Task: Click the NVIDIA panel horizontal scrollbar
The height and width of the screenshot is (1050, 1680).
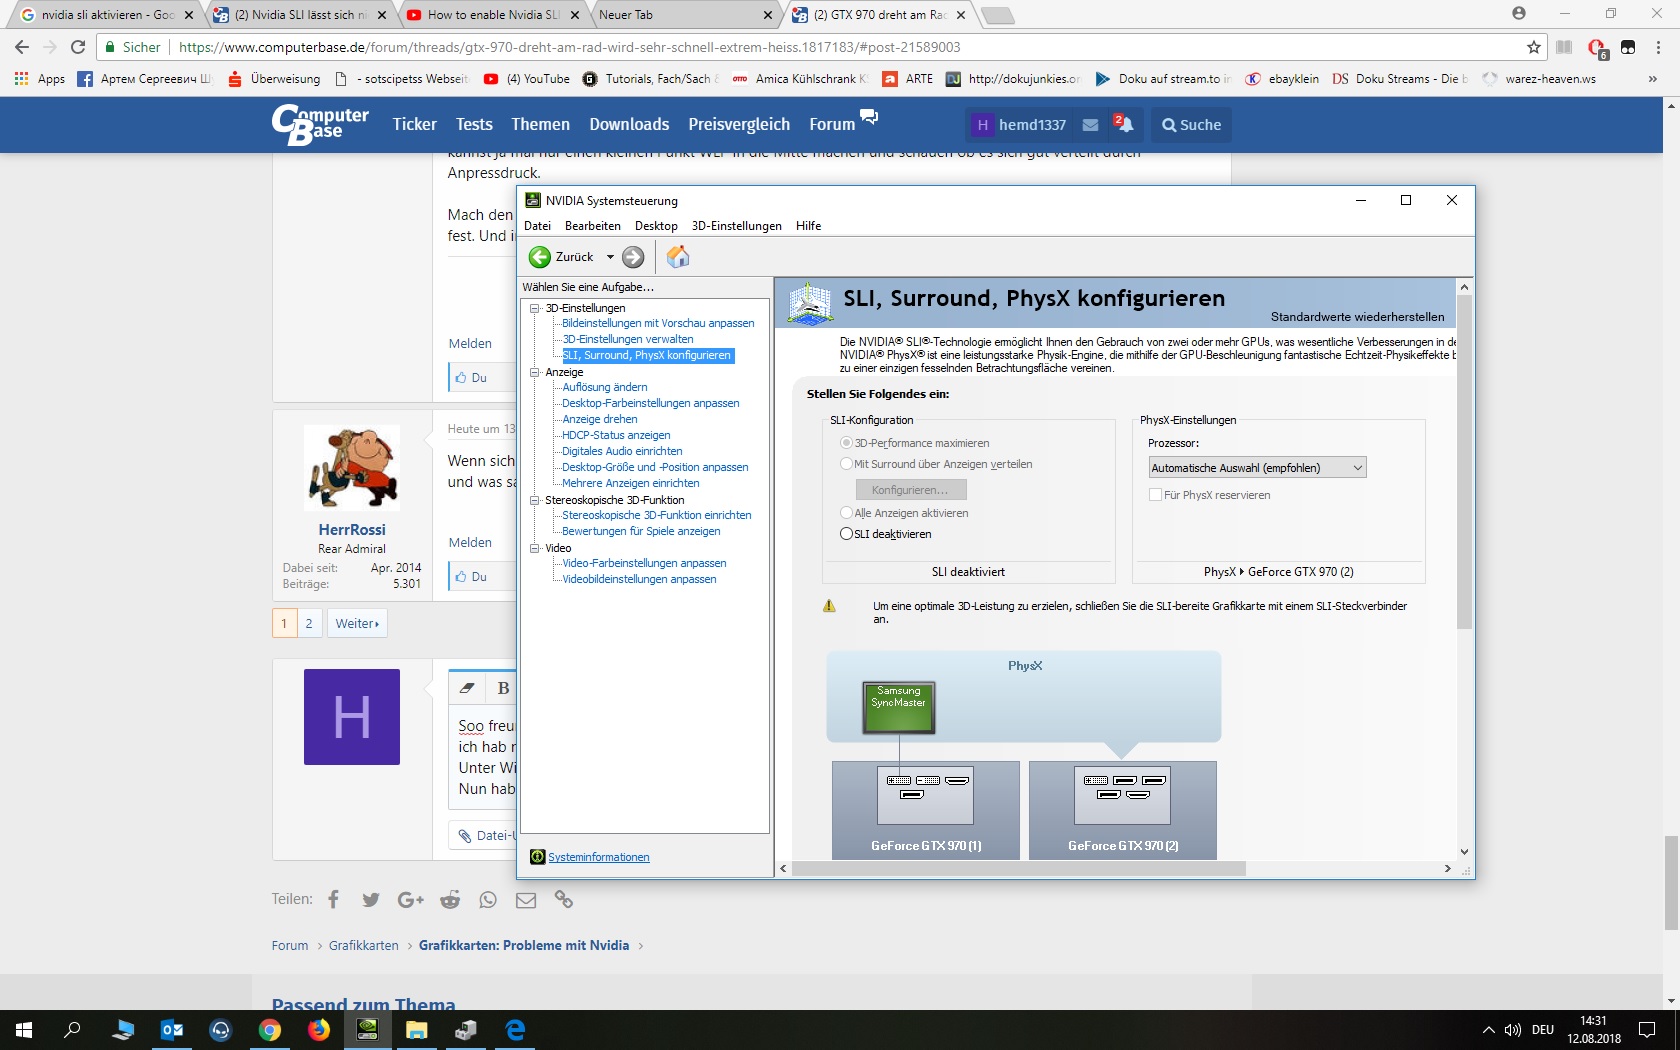Action: click(1019, 869)
